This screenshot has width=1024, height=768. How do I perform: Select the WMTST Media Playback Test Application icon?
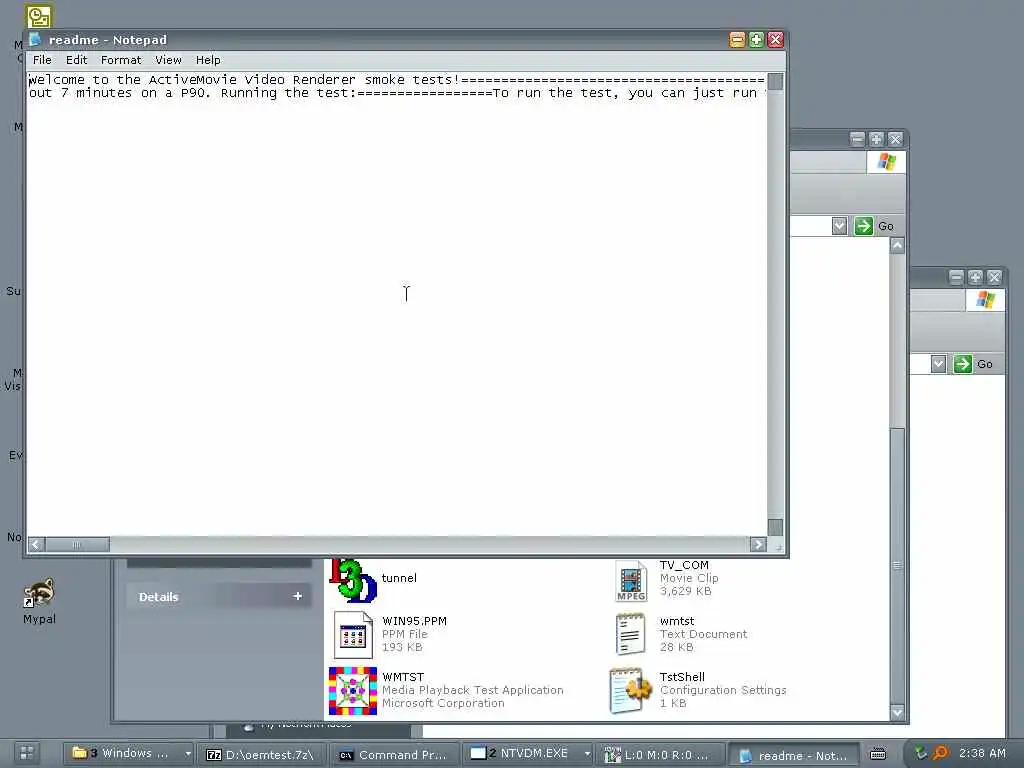pos(353,690)
